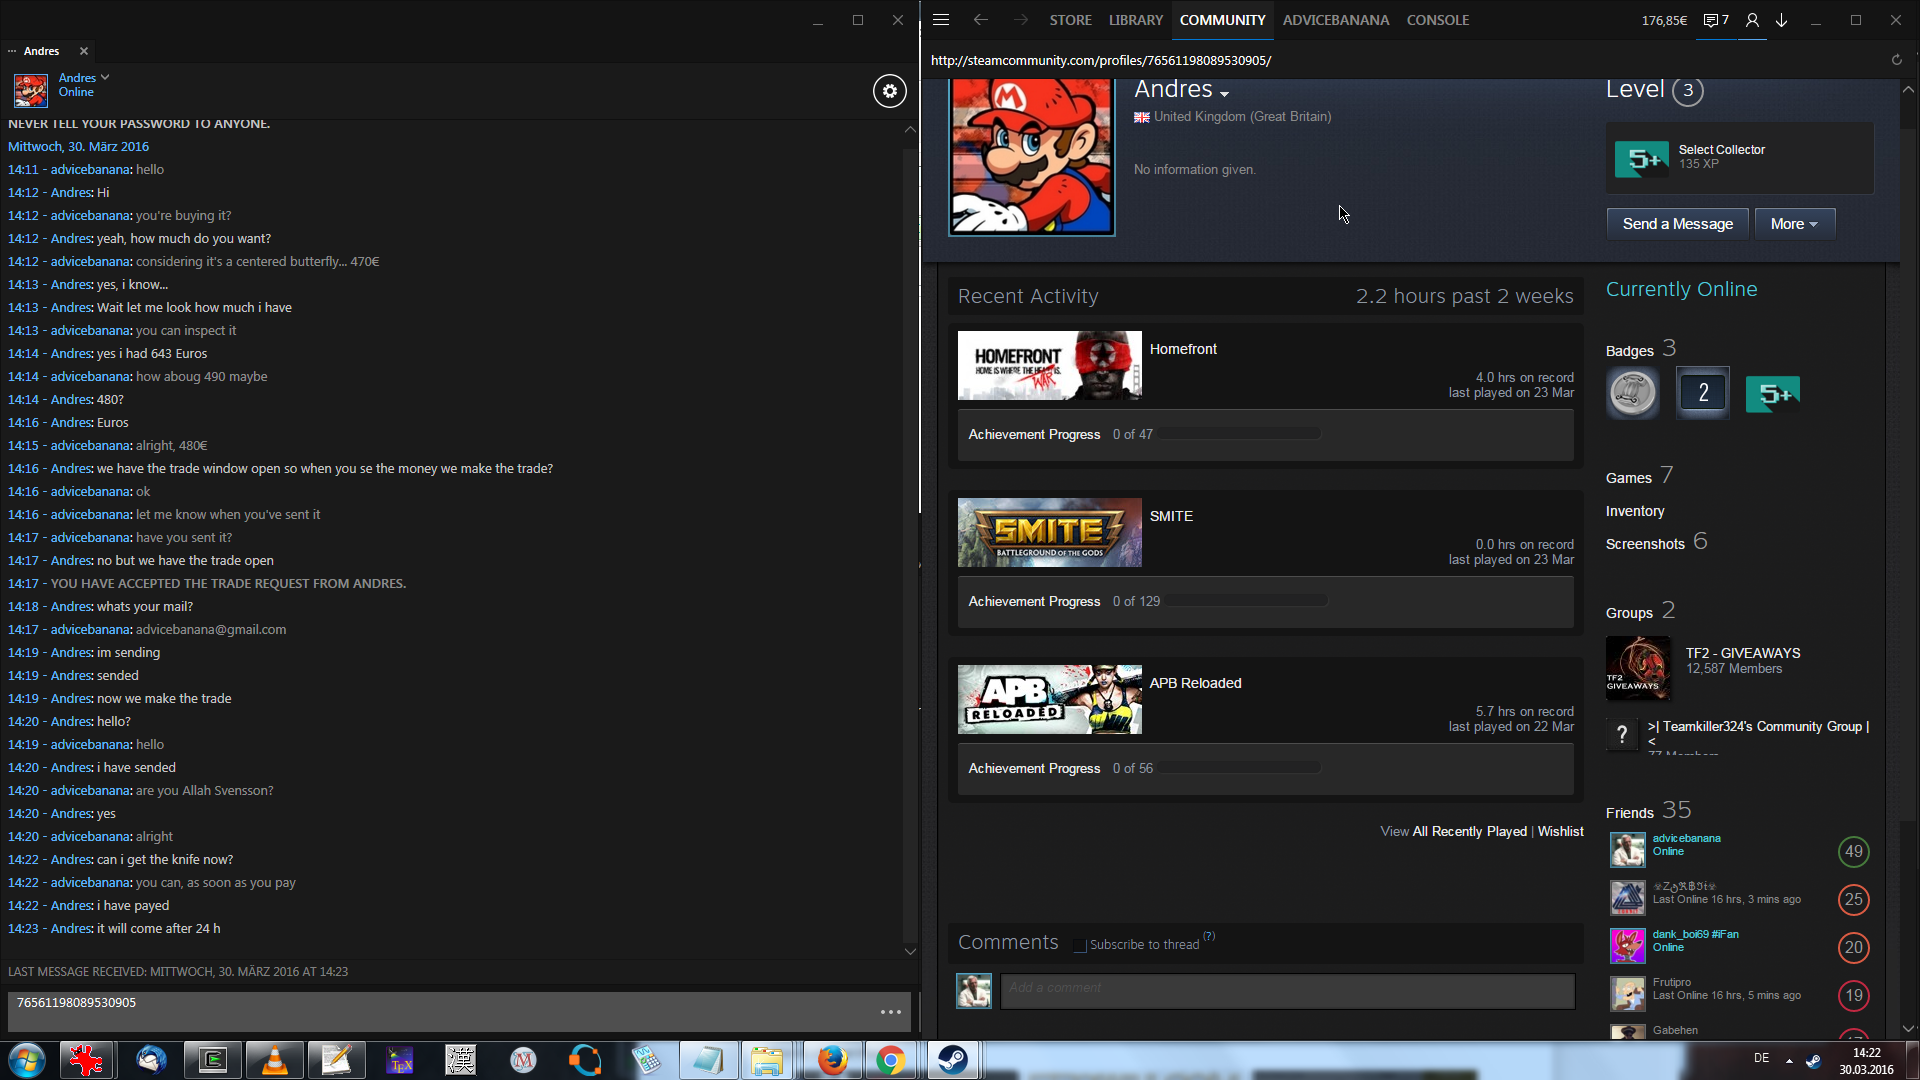
Task: Enable Subscribe to thread checkbox
Action: click(1080, 945)
